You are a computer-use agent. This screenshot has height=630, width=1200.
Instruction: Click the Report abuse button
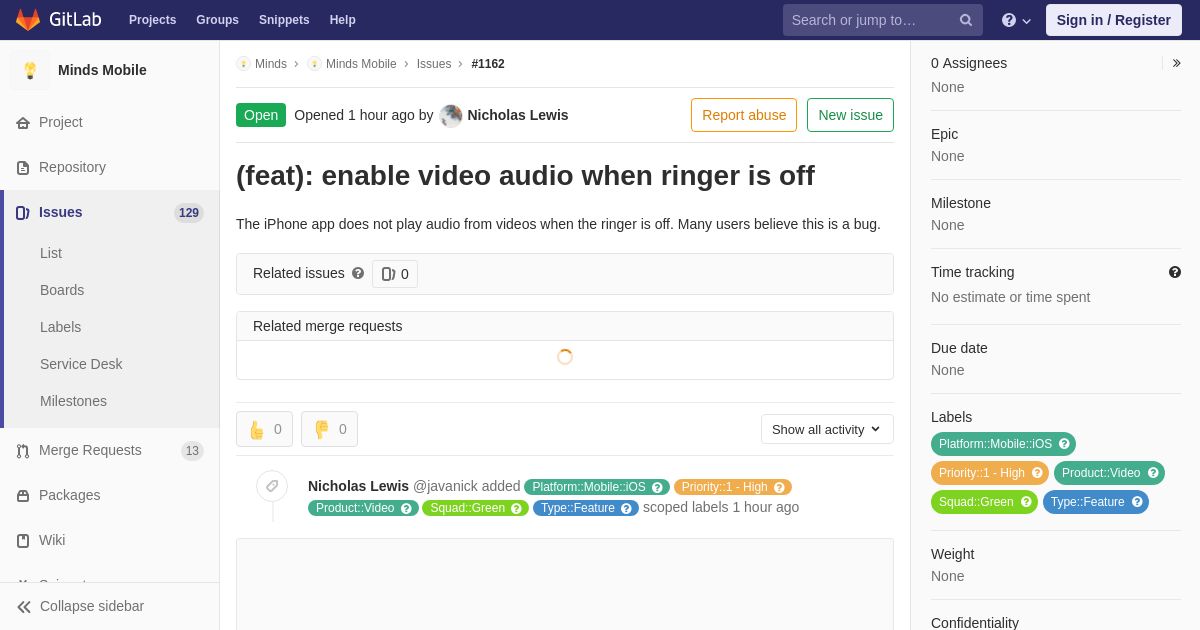pos(744,115)
